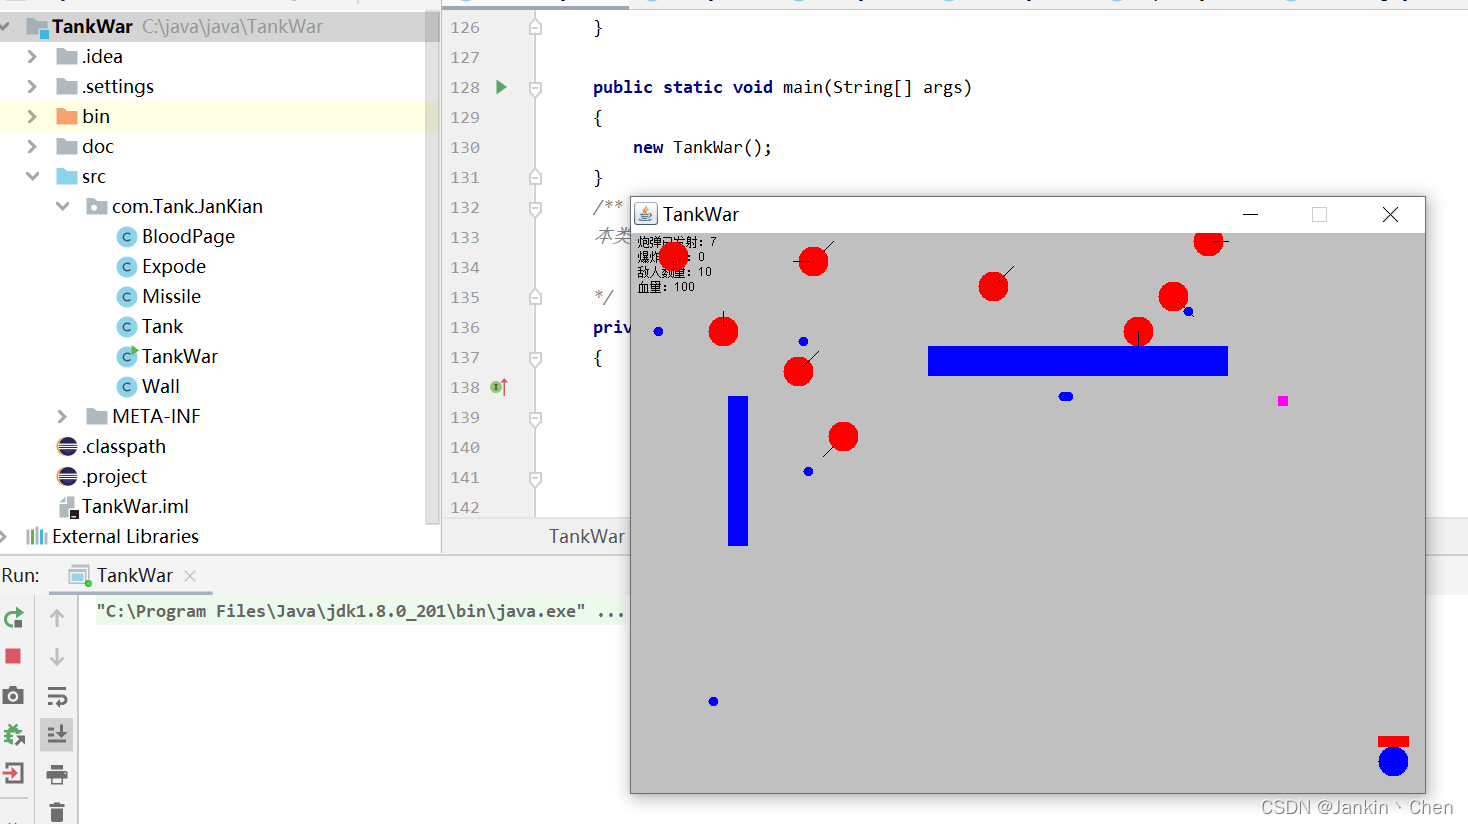Click the vertical blue wall in game
This screenshot has height=824, width=1468.
[738, 471]
